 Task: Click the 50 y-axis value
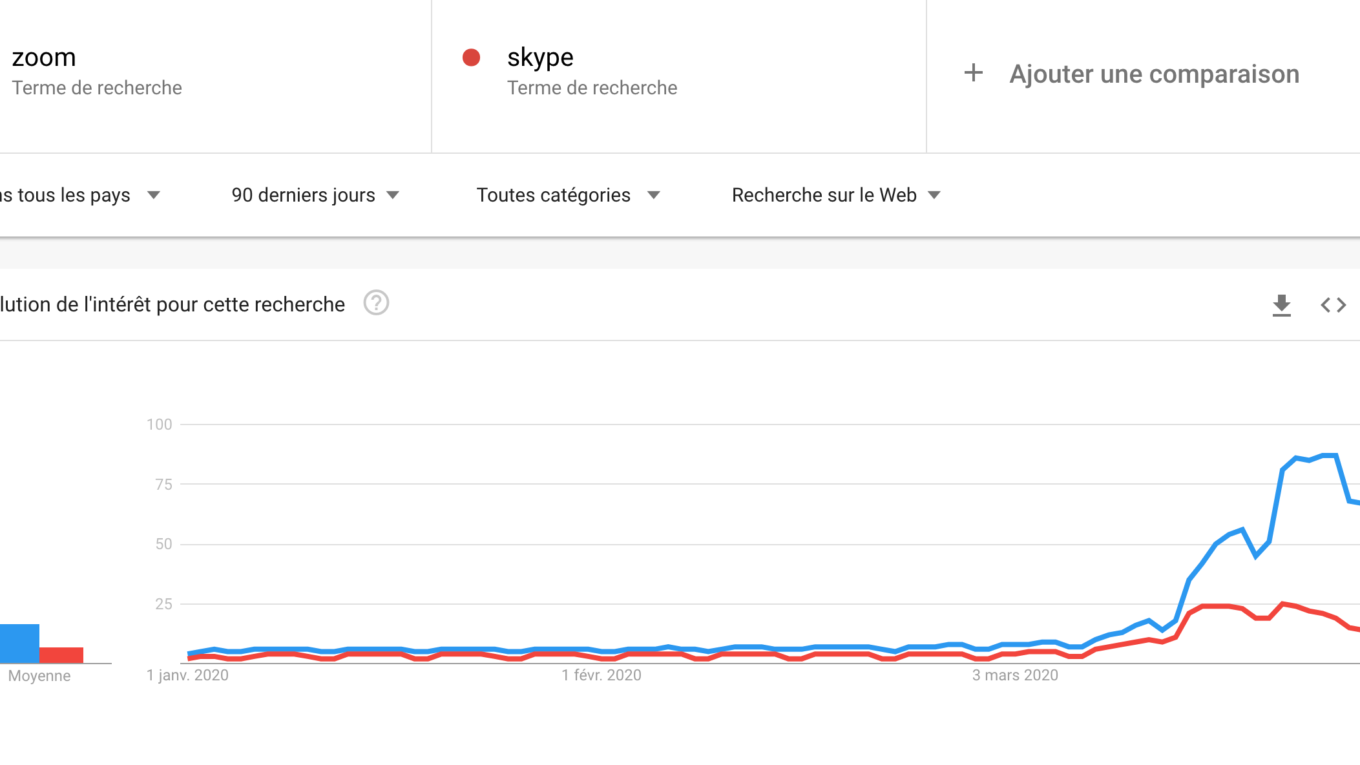click(163, 545)
